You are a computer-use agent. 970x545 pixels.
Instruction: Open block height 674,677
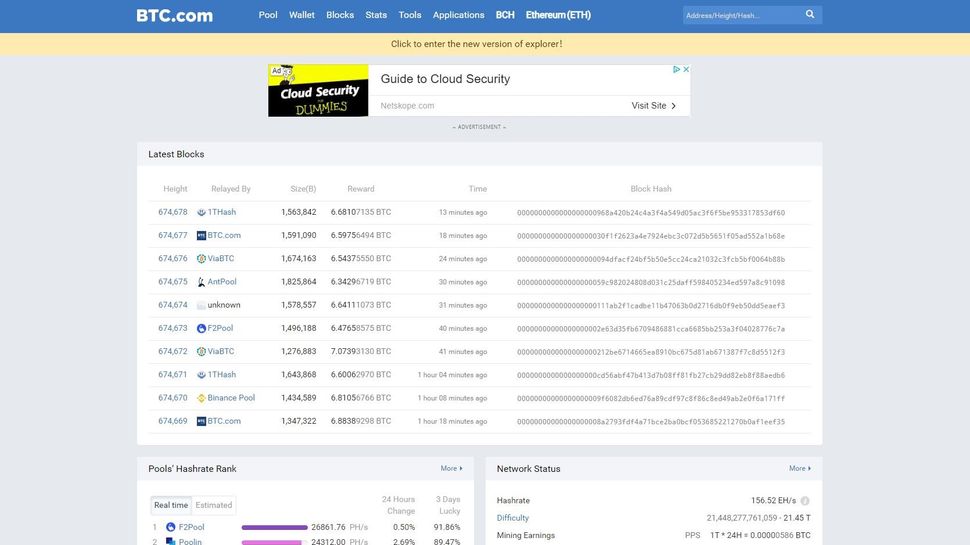coord(173,236)
